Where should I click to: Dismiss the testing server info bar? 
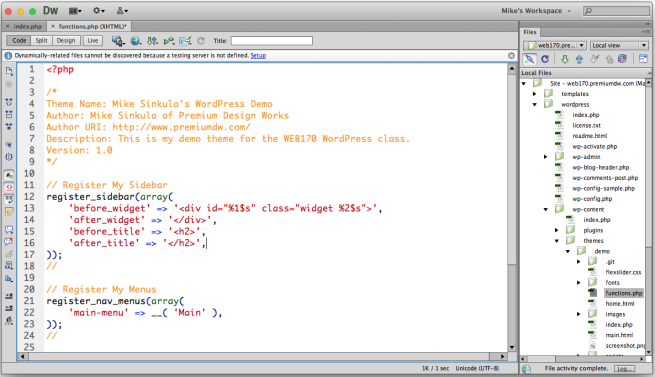click(x=511, y=56)
